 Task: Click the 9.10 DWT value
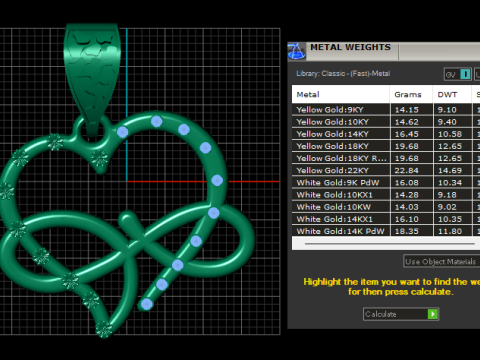(x=447, y=110)
